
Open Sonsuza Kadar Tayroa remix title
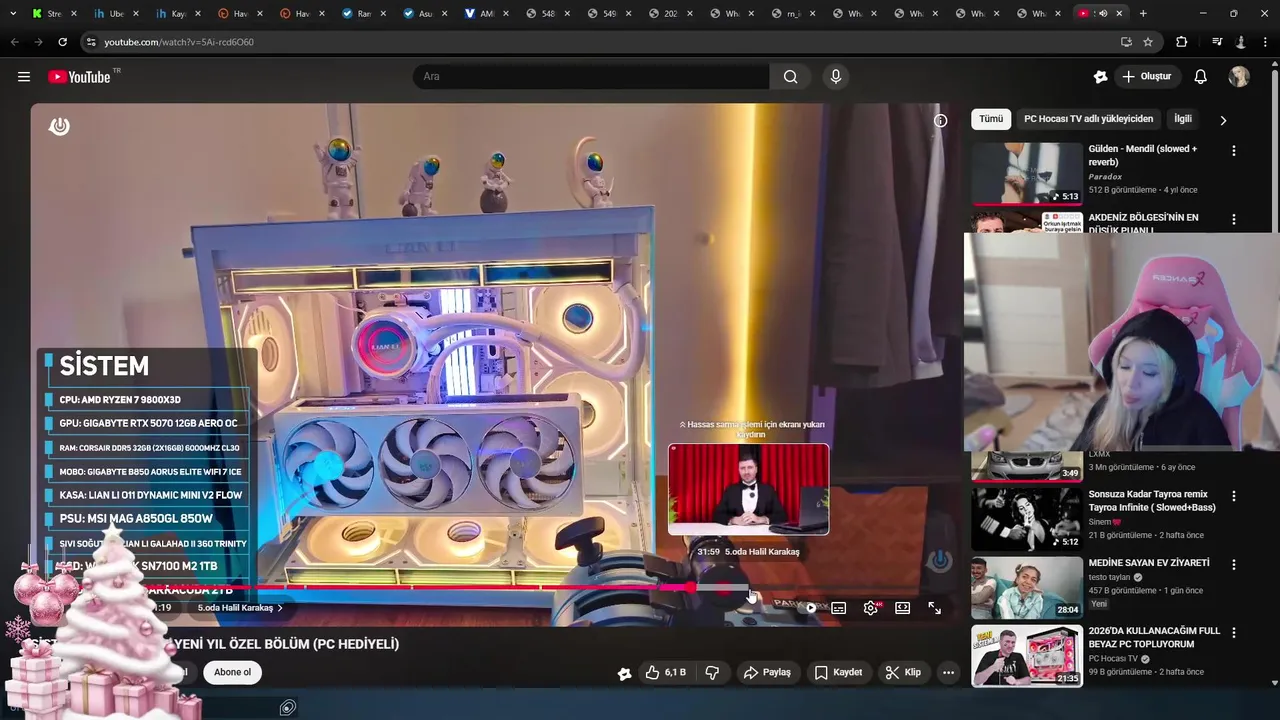pyautogui.click(x=1152, y=501)
